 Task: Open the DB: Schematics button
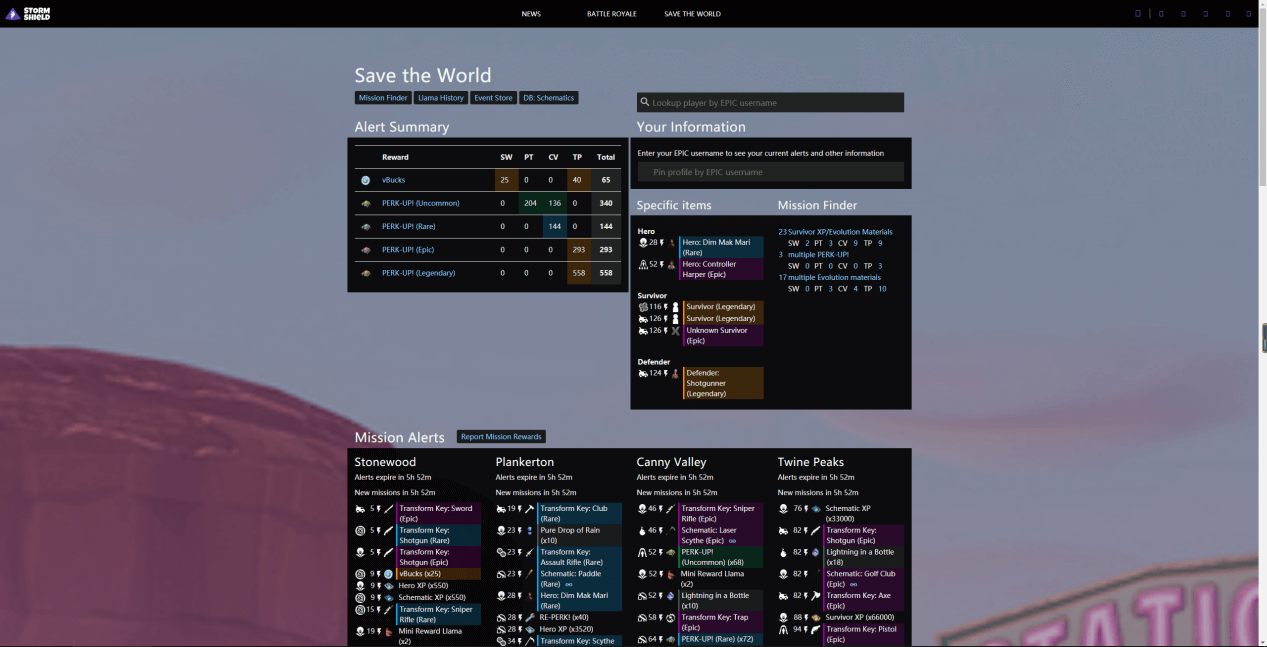[548, 98]
